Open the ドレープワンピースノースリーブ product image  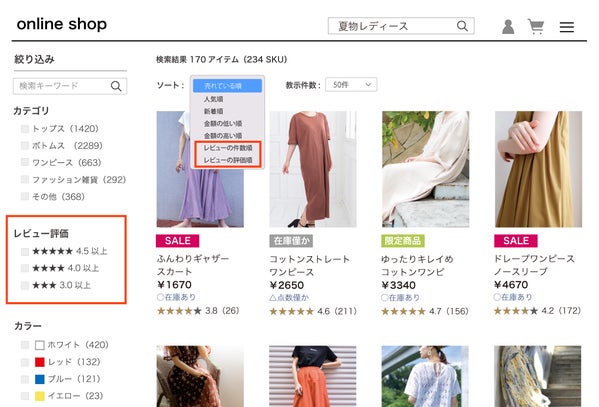coord(538,169)
